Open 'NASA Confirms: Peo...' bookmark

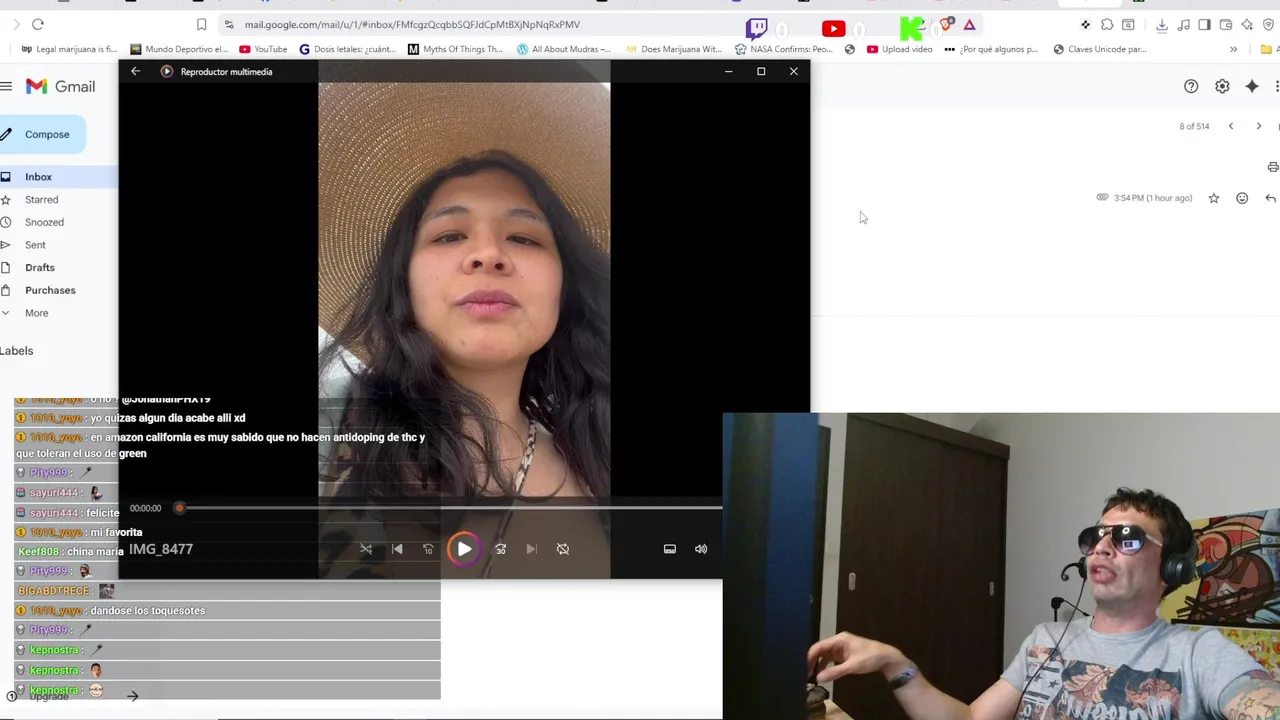(x=783, y=49)
